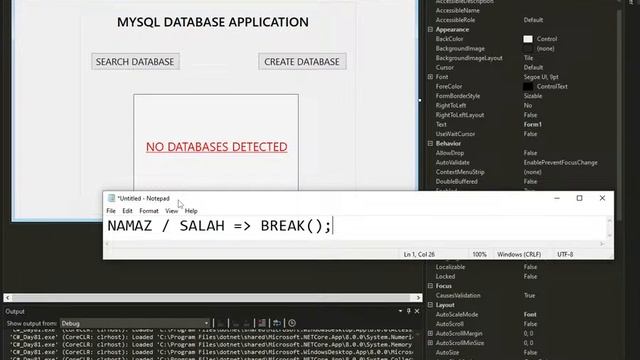The image size is (640, 360).
Task: Pin the Output panel with pushpin icon
Action: click(409, 311)
